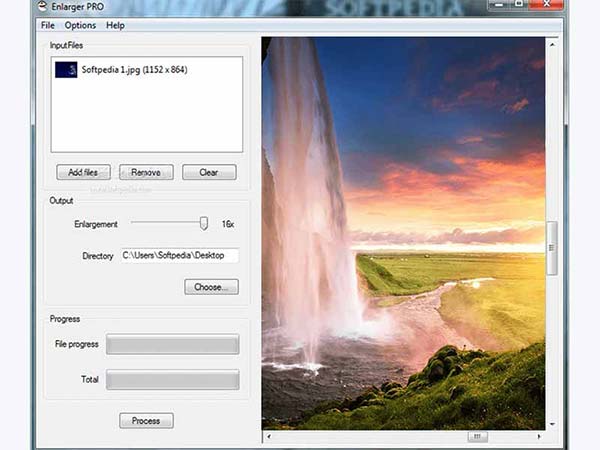Click the Softpedia 1.jpg thumbnail icon
600x450 pixels.
66,70
